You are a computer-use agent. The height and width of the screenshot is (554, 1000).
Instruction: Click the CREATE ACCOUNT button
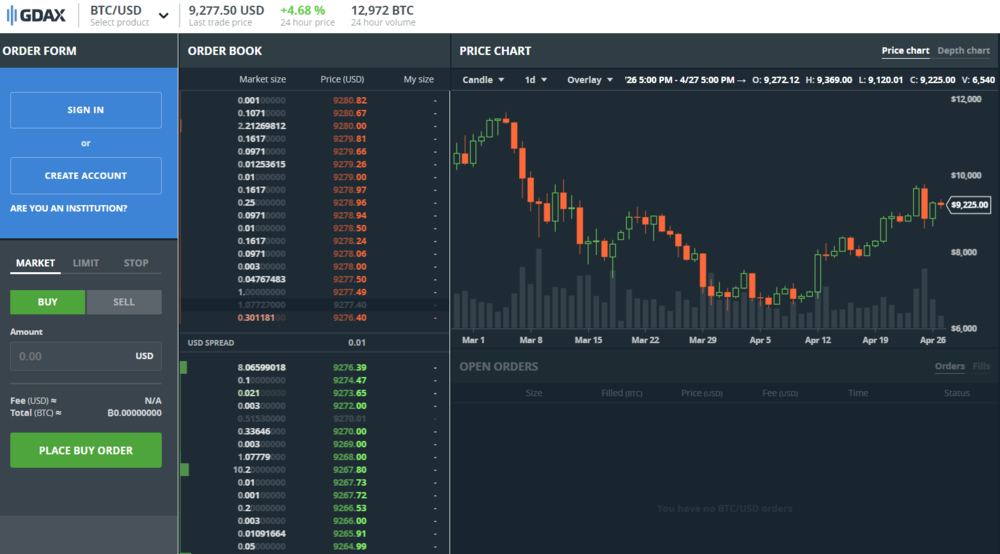pos(85,175)
